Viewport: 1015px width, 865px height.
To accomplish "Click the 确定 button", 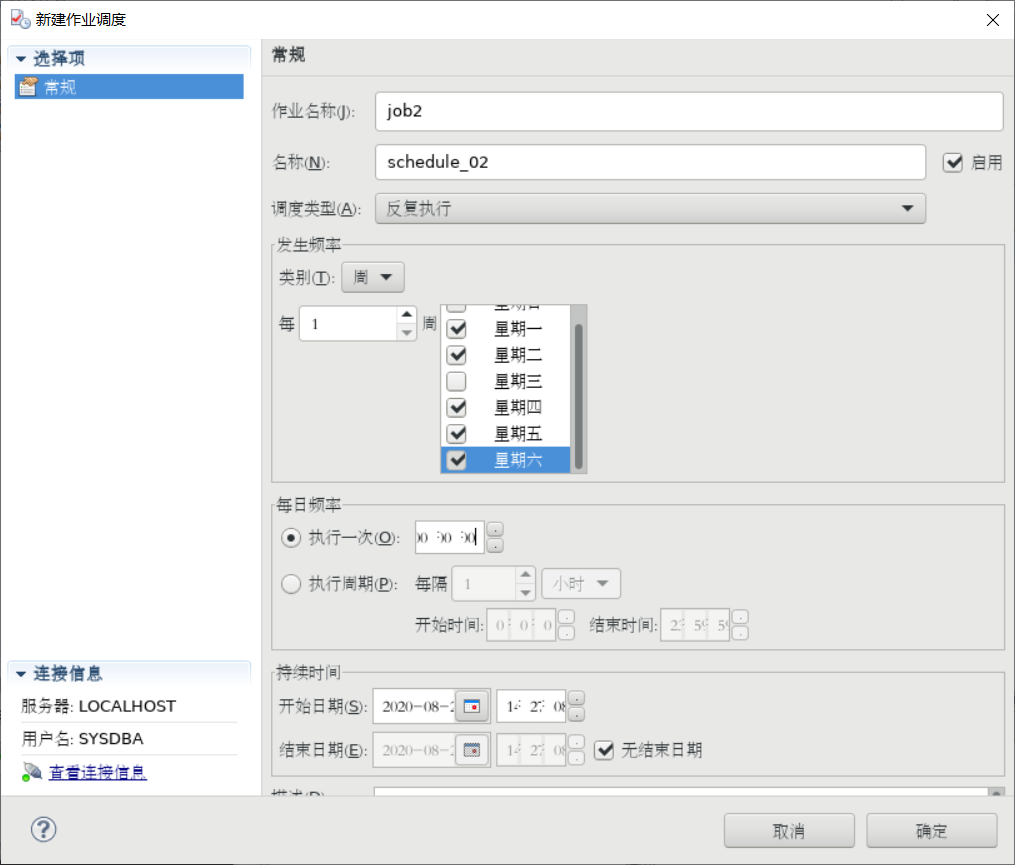I will coord(931,830).
